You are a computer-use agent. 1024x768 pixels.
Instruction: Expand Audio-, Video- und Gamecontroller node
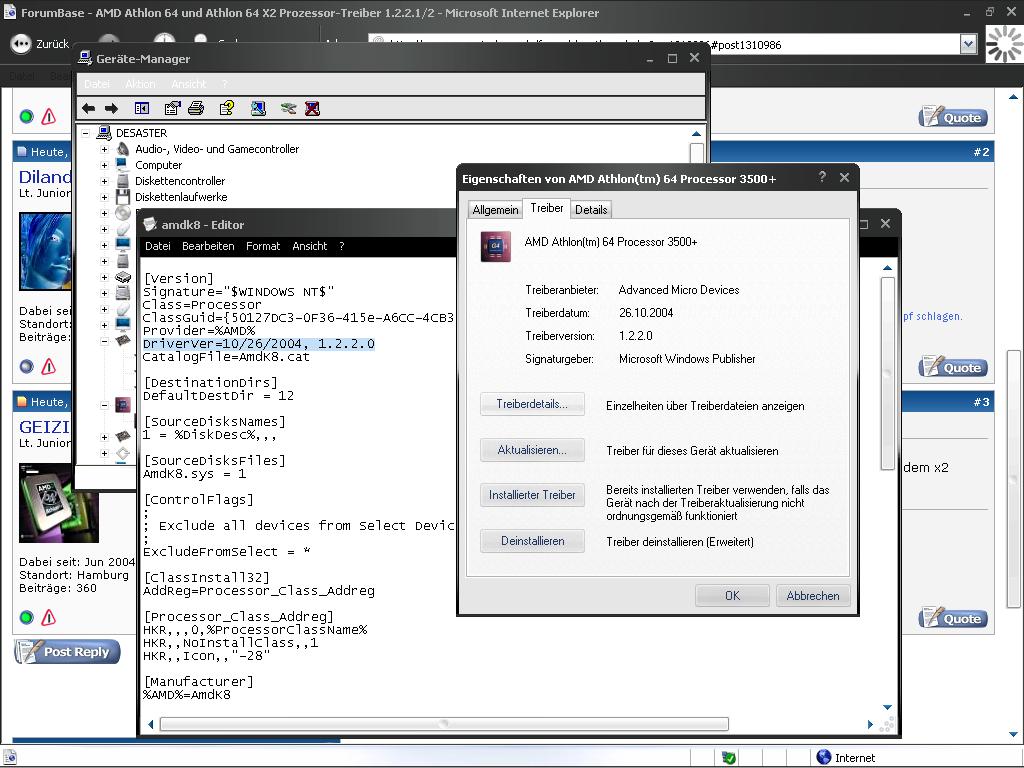point(104,149)
